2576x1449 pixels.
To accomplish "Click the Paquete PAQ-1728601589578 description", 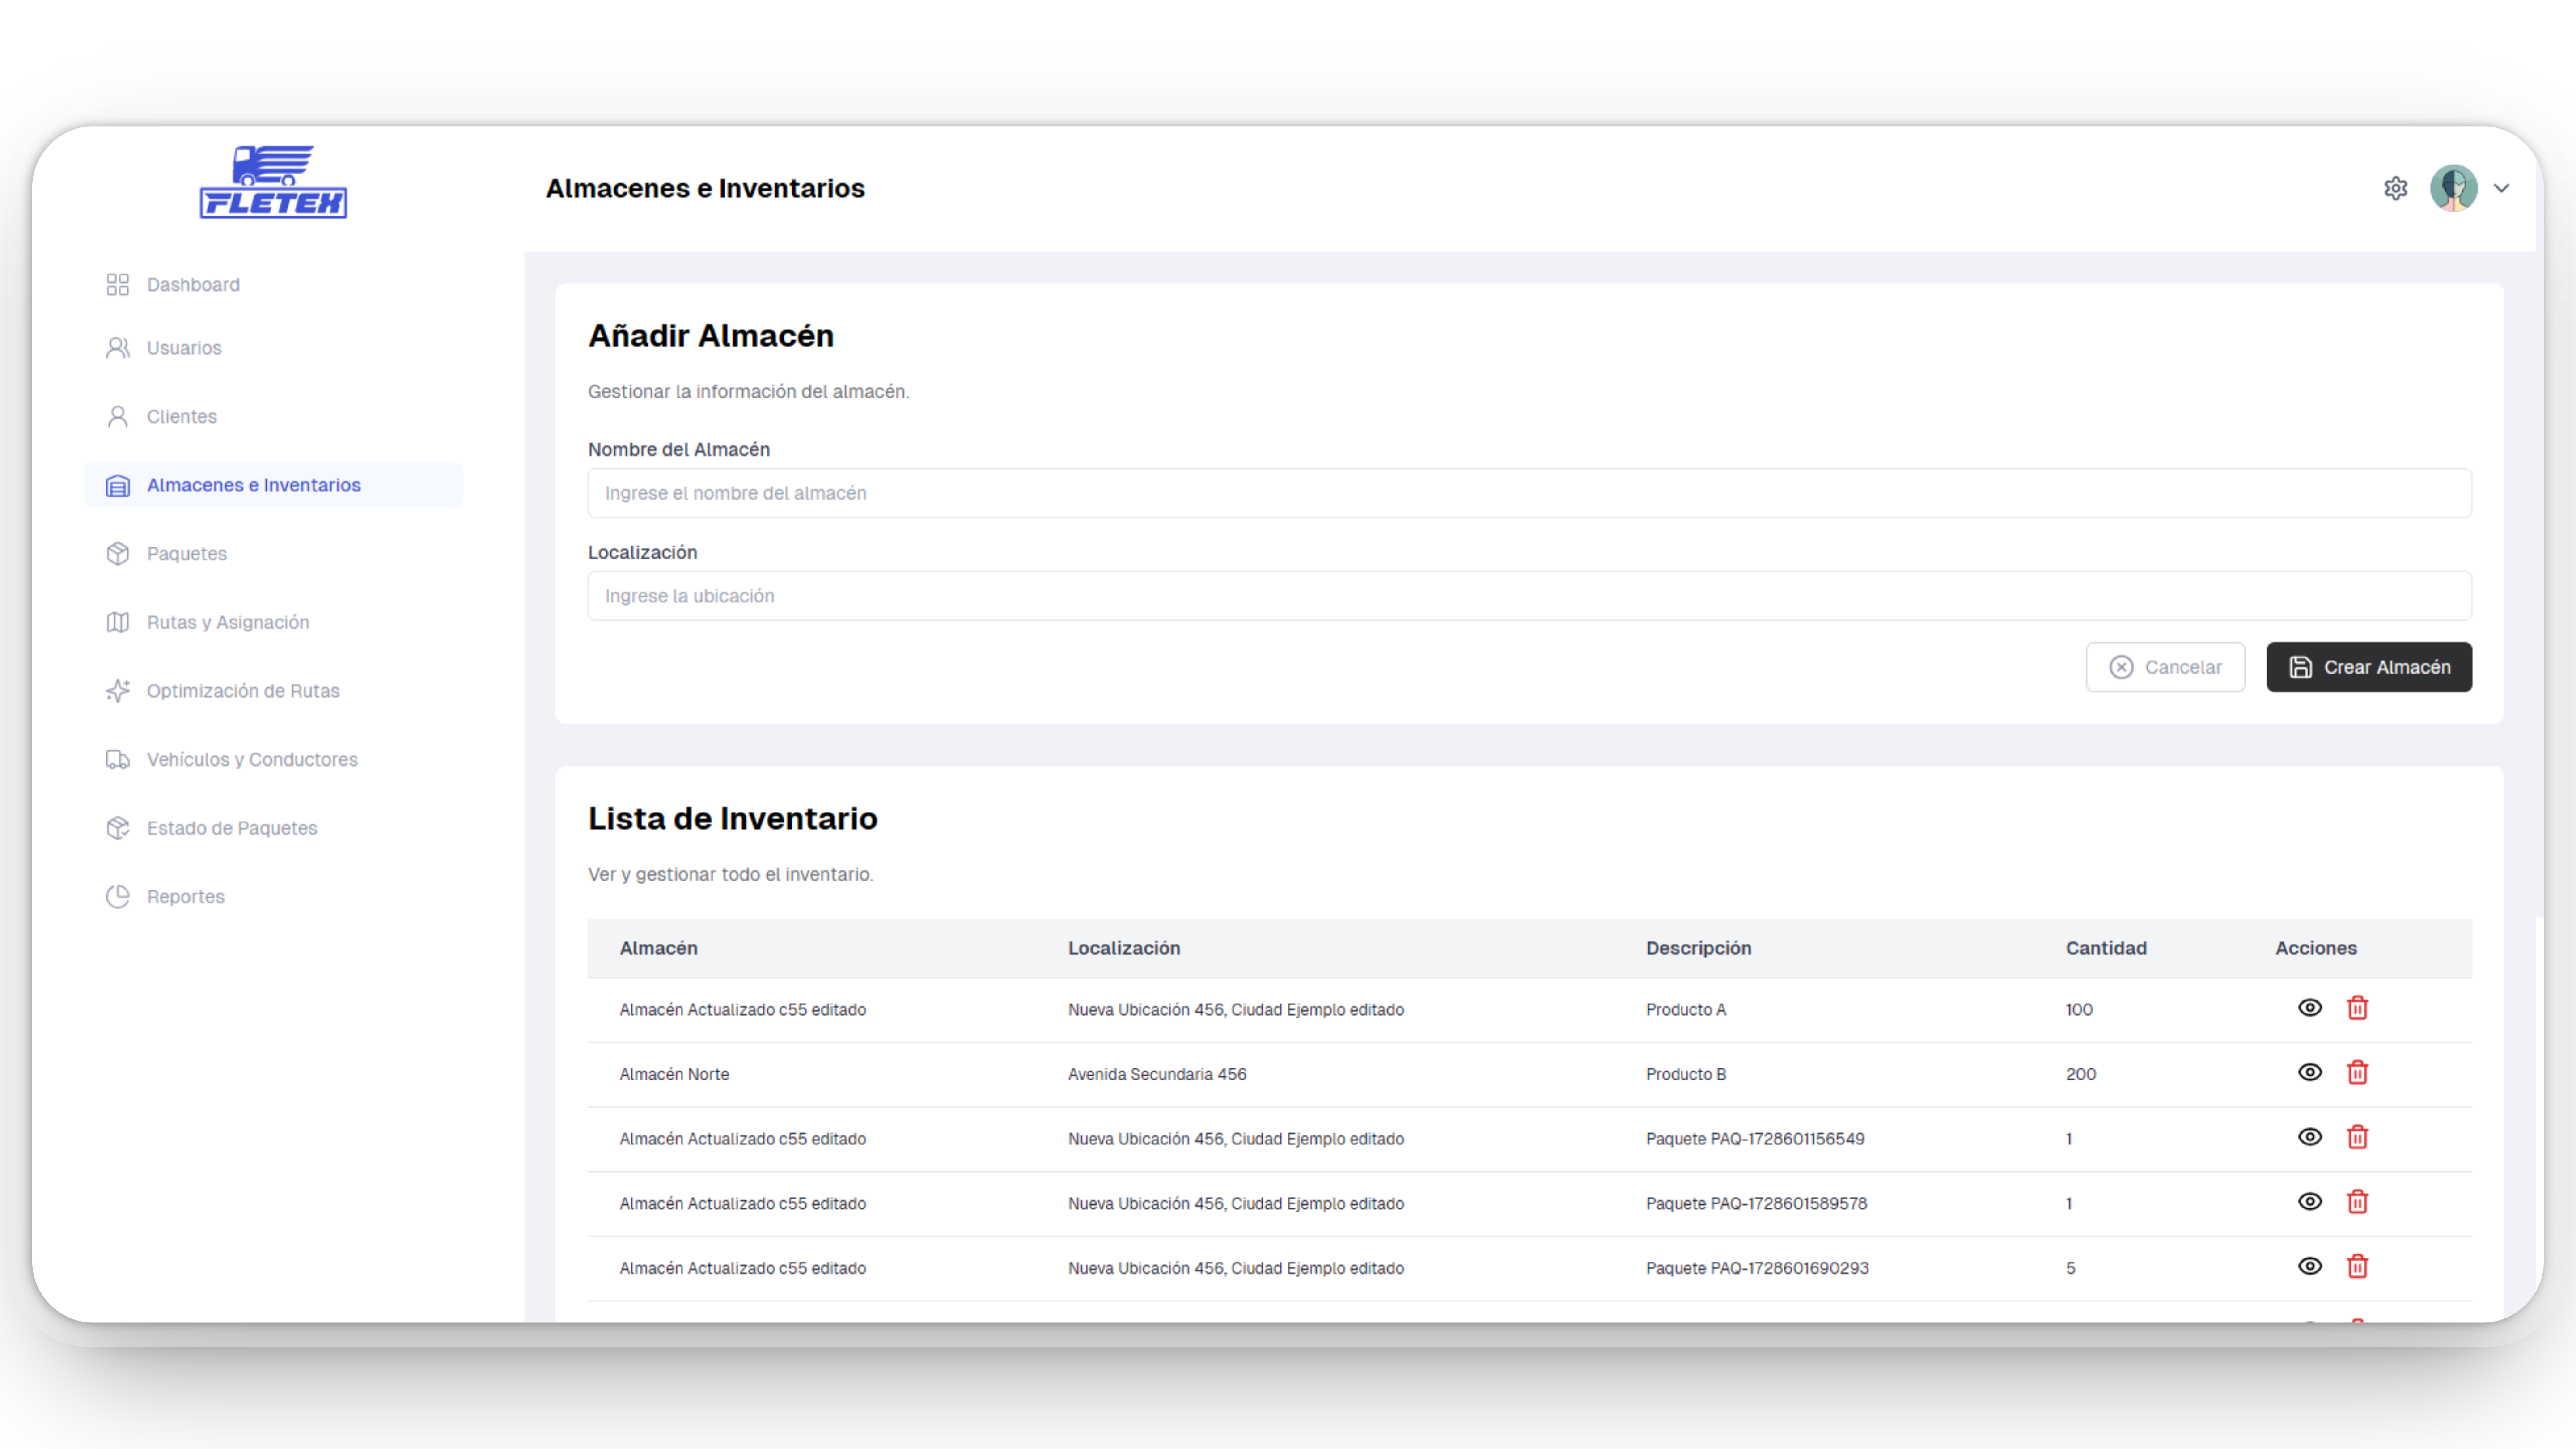I will 1756,1204.
